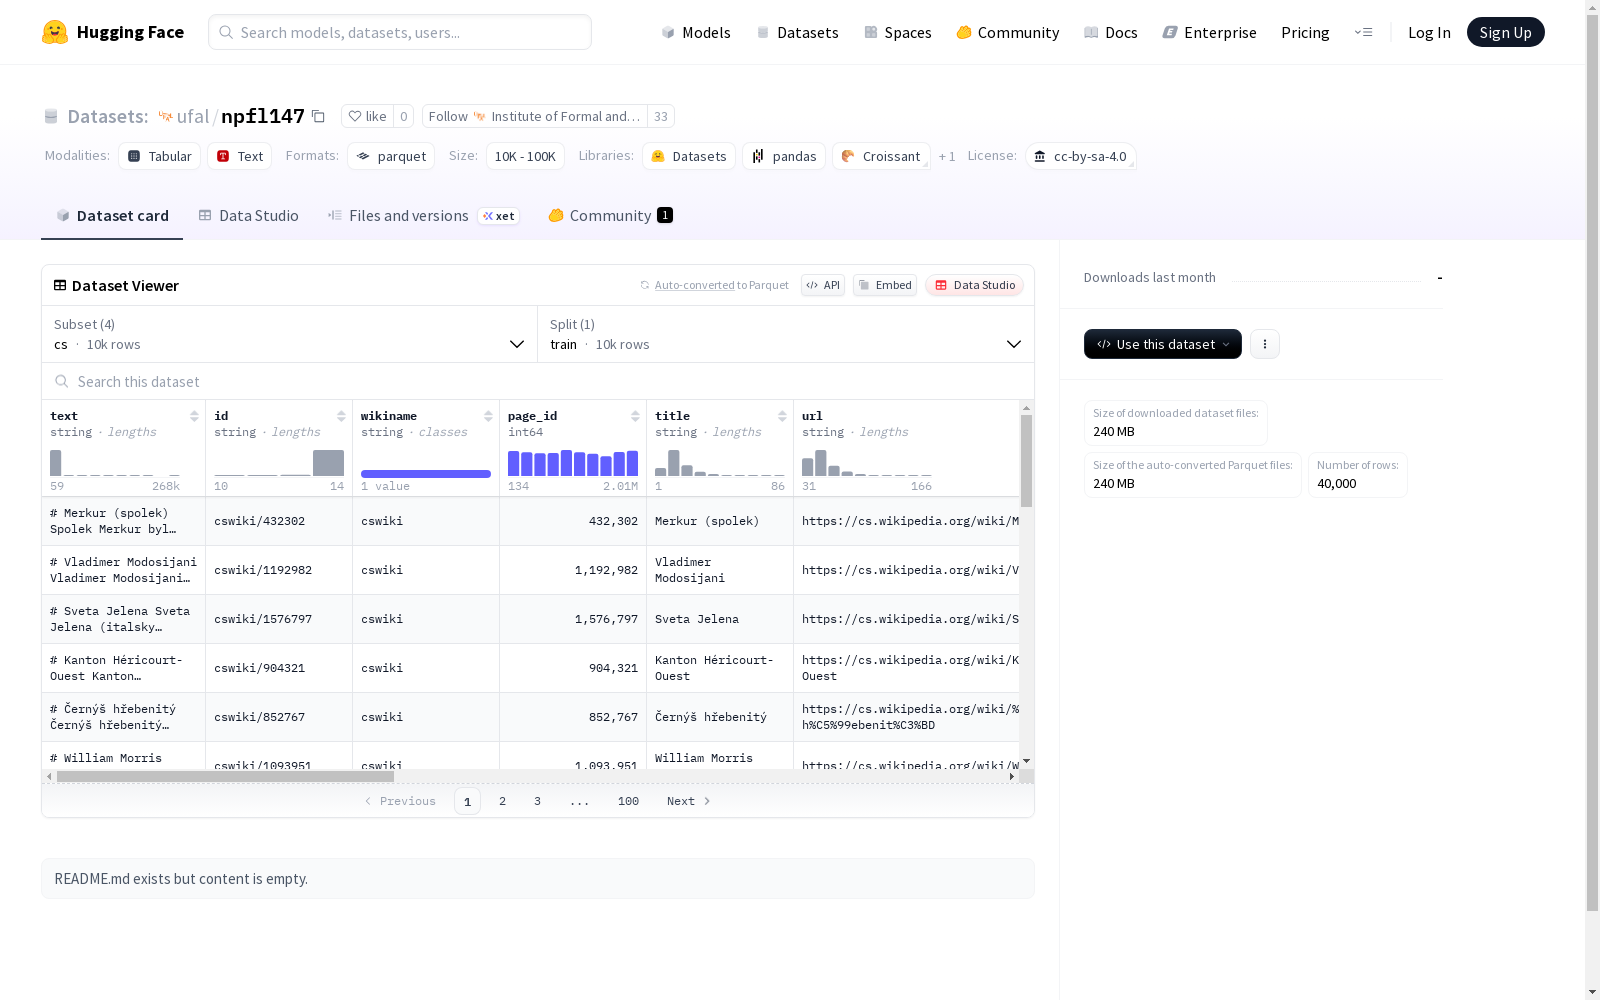The width and height of the screenshot is (1600, 1000).
Task: Click the table vertical scrollbar thumb
Action: click(x=1026, y=460)
